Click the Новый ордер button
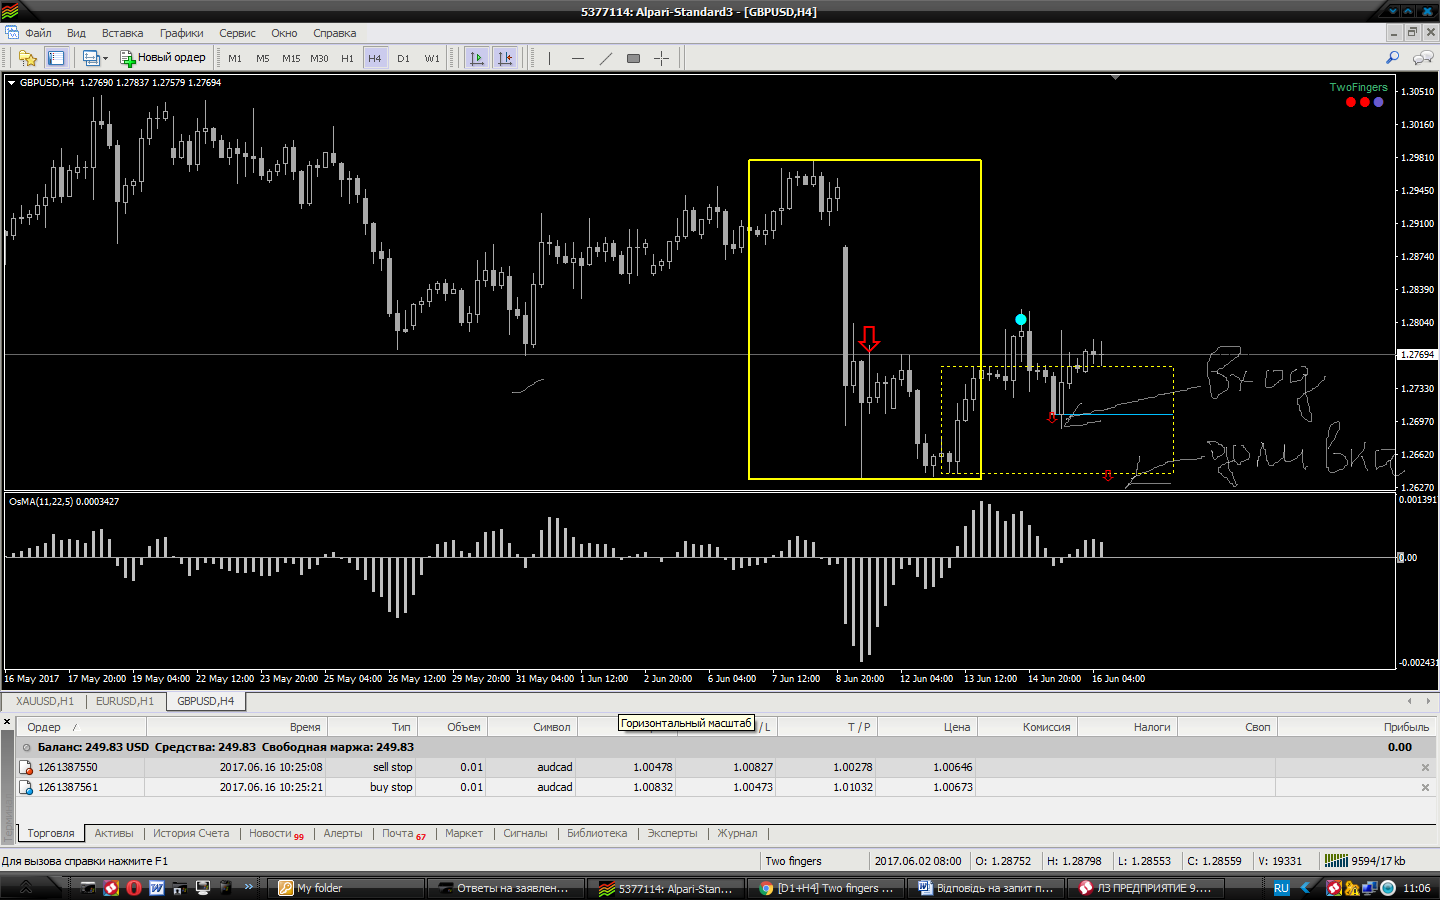This screenshot has width=1440, height=900. [x=163, y=58]
